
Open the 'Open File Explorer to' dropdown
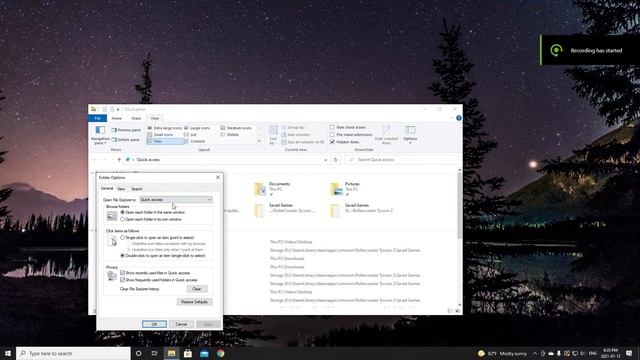[x=176, y=200]
